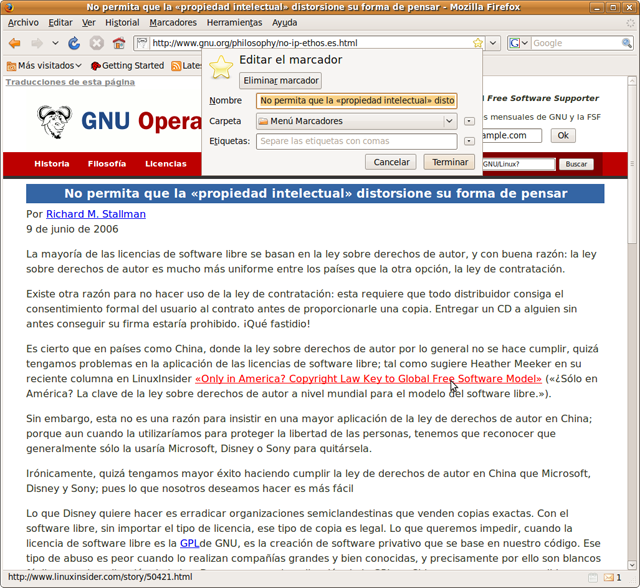Image resolution: width=640 pixels, height=588 pixels.
Task: Open the Marcadores menu
Action: [x=173, y=22]
